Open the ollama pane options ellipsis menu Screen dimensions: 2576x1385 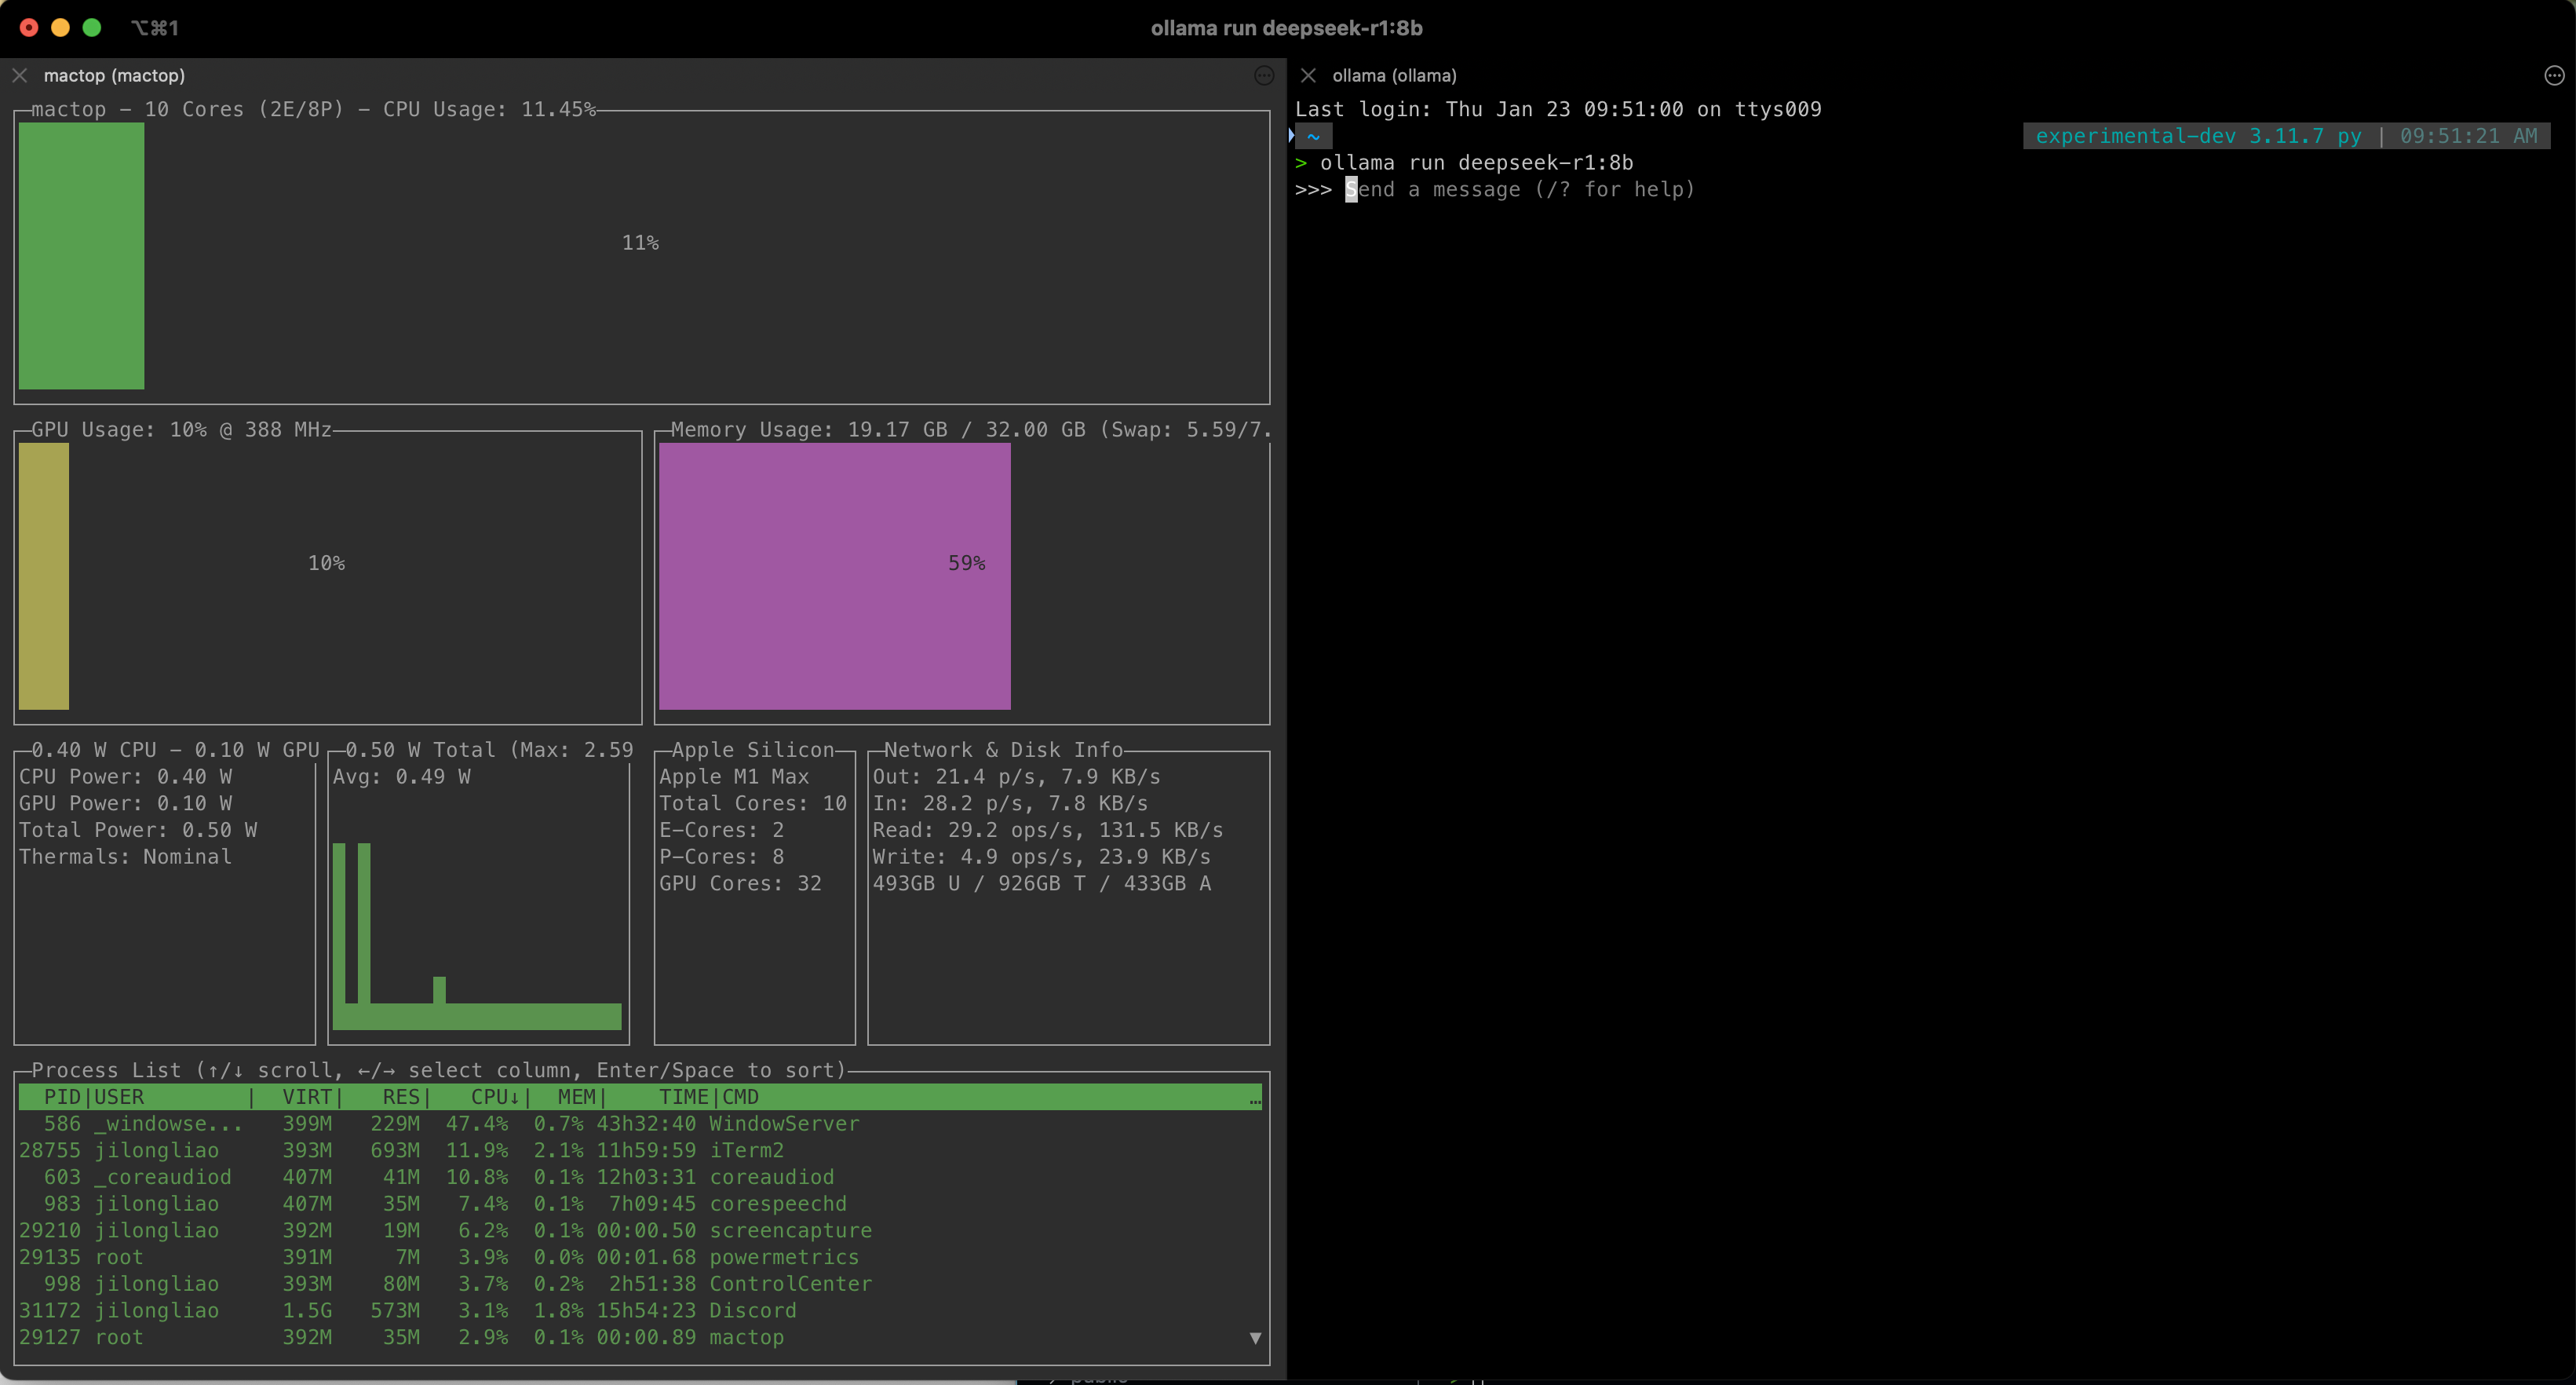pos(2553,75)
